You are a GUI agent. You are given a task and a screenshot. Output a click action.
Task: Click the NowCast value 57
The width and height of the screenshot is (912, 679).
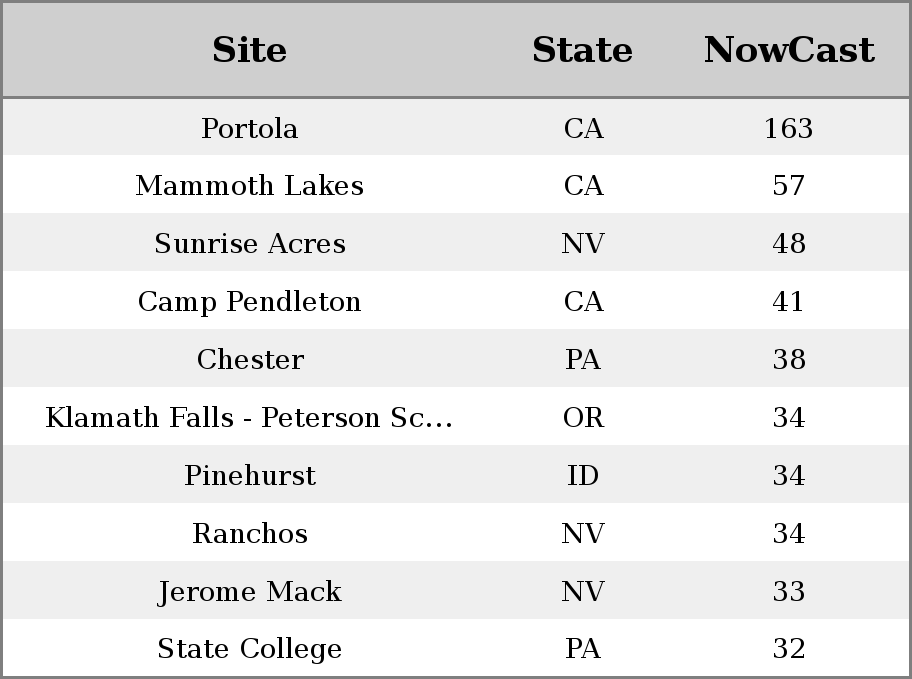click(789, 186)
